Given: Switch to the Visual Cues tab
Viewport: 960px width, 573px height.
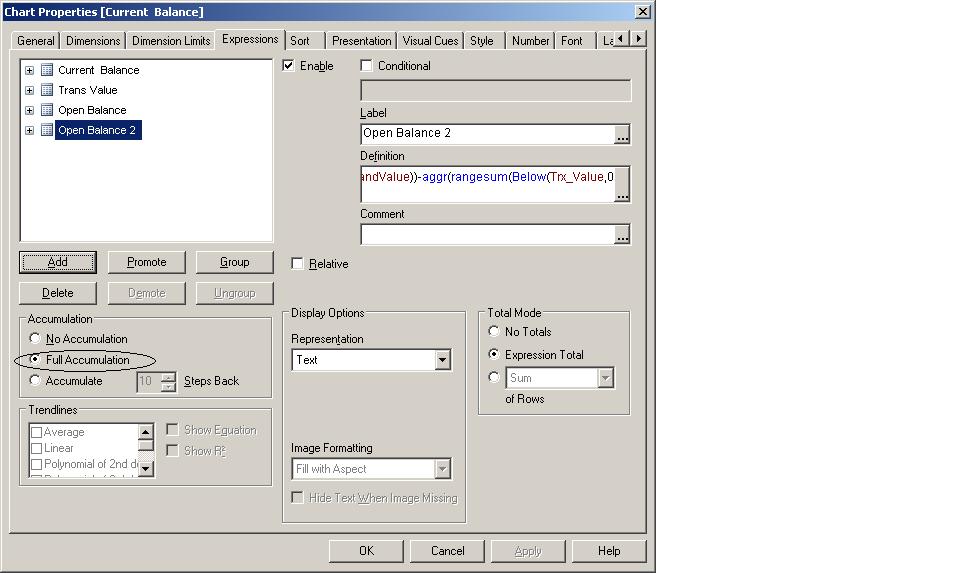Looking at the screenshot, I should click(430, 41).
